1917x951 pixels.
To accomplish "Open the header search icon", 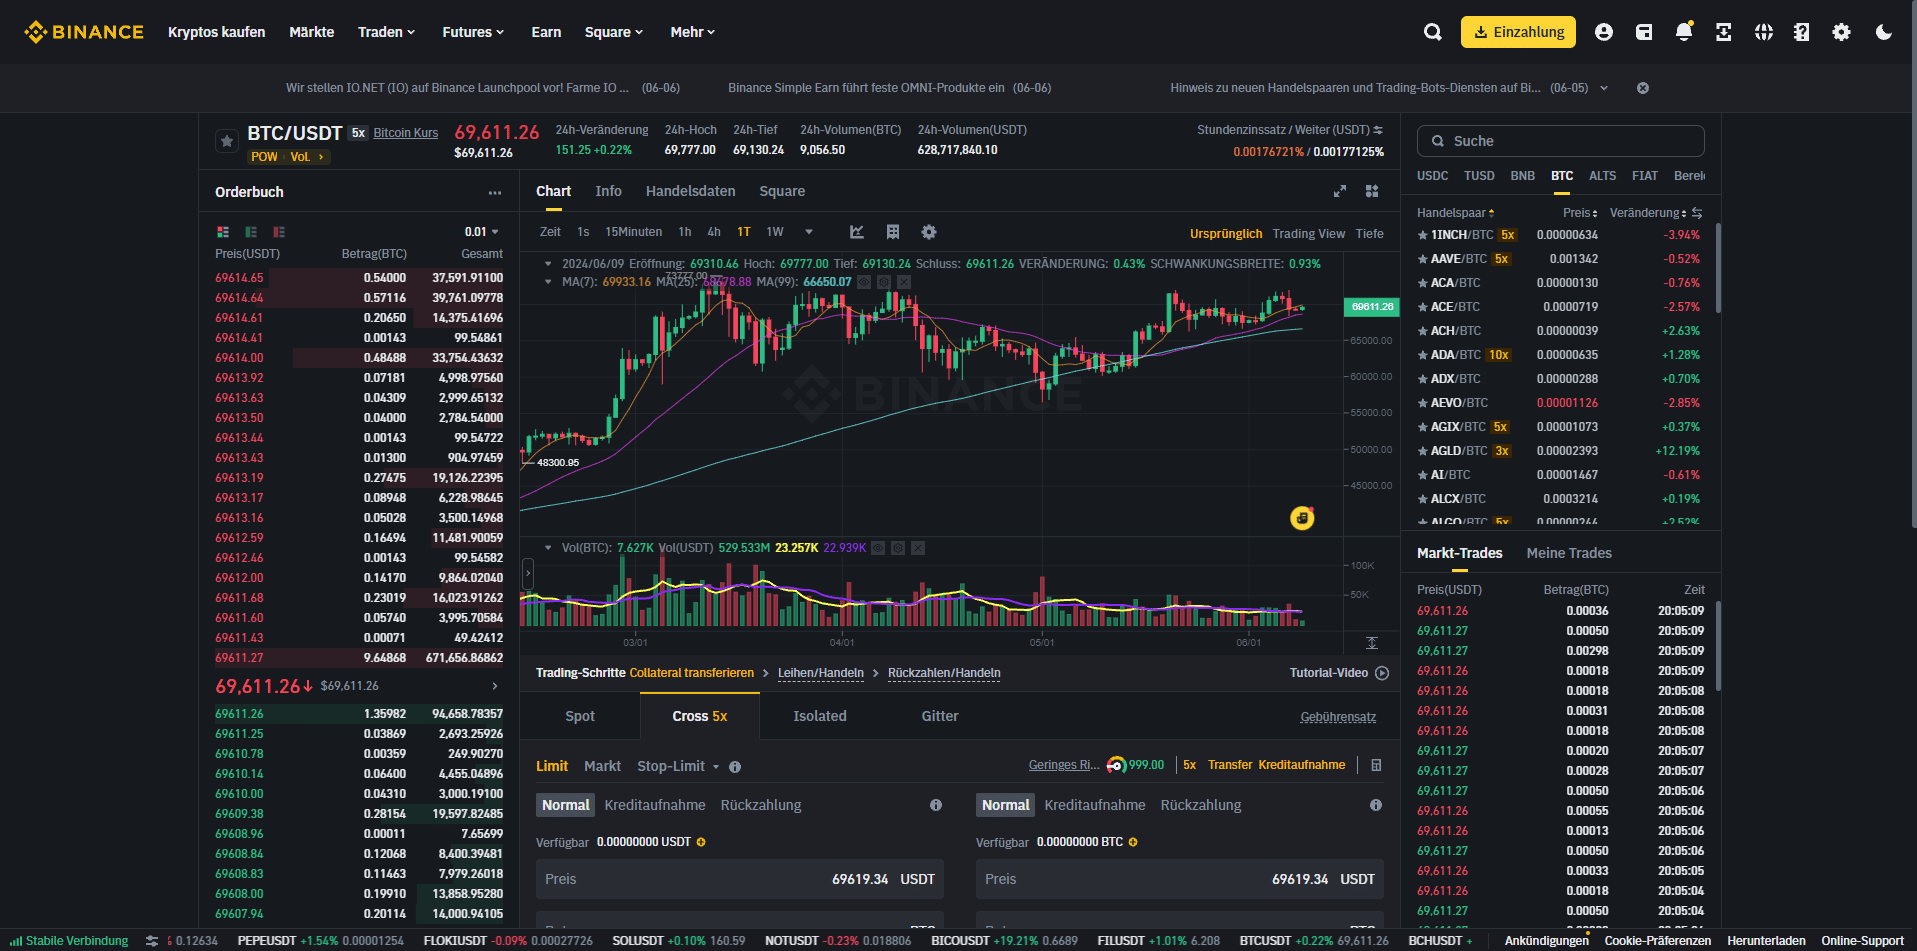I will [x=1432, y=32].
